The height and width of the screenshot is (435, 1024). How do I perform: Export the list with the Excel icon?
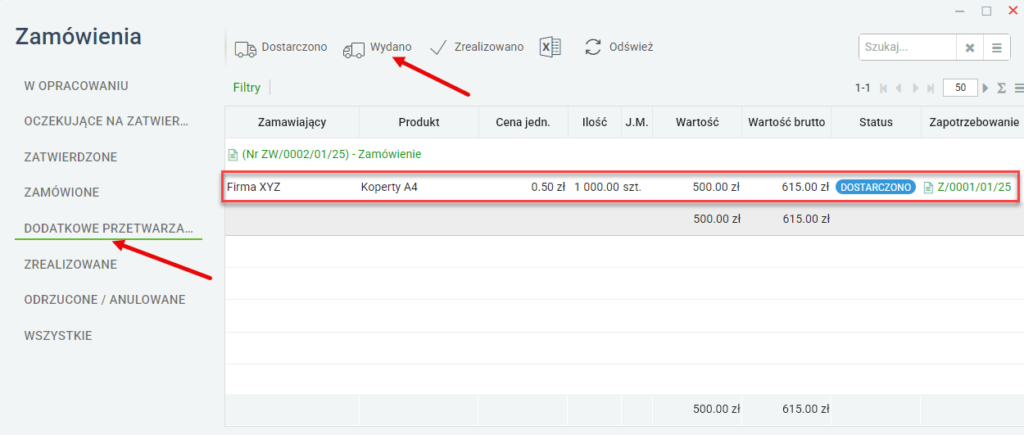551,47
